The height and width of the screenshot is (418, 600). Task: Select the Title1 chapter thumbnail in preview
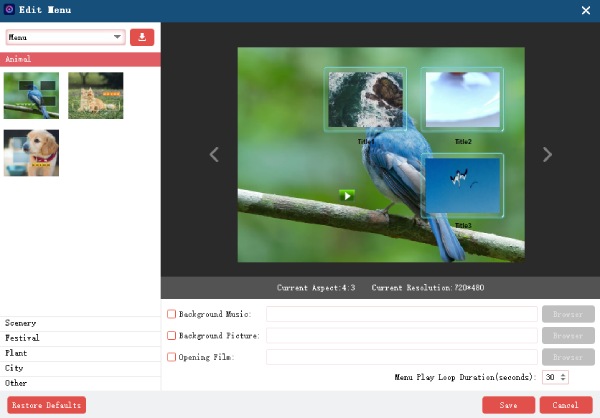365,100
